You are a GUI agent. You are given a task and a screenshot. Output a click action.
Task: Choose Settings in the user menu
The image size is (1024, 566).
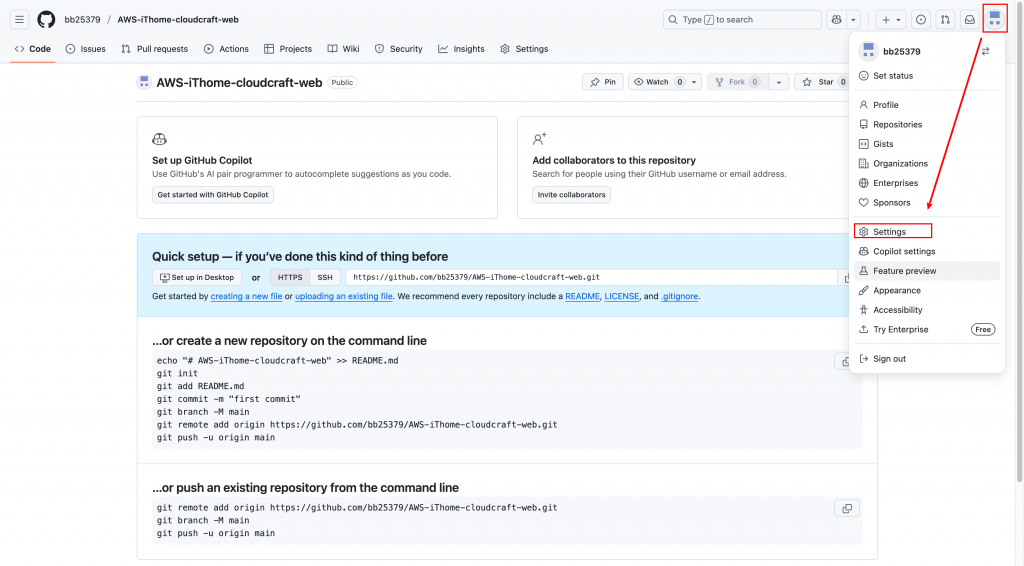[889, 232]
